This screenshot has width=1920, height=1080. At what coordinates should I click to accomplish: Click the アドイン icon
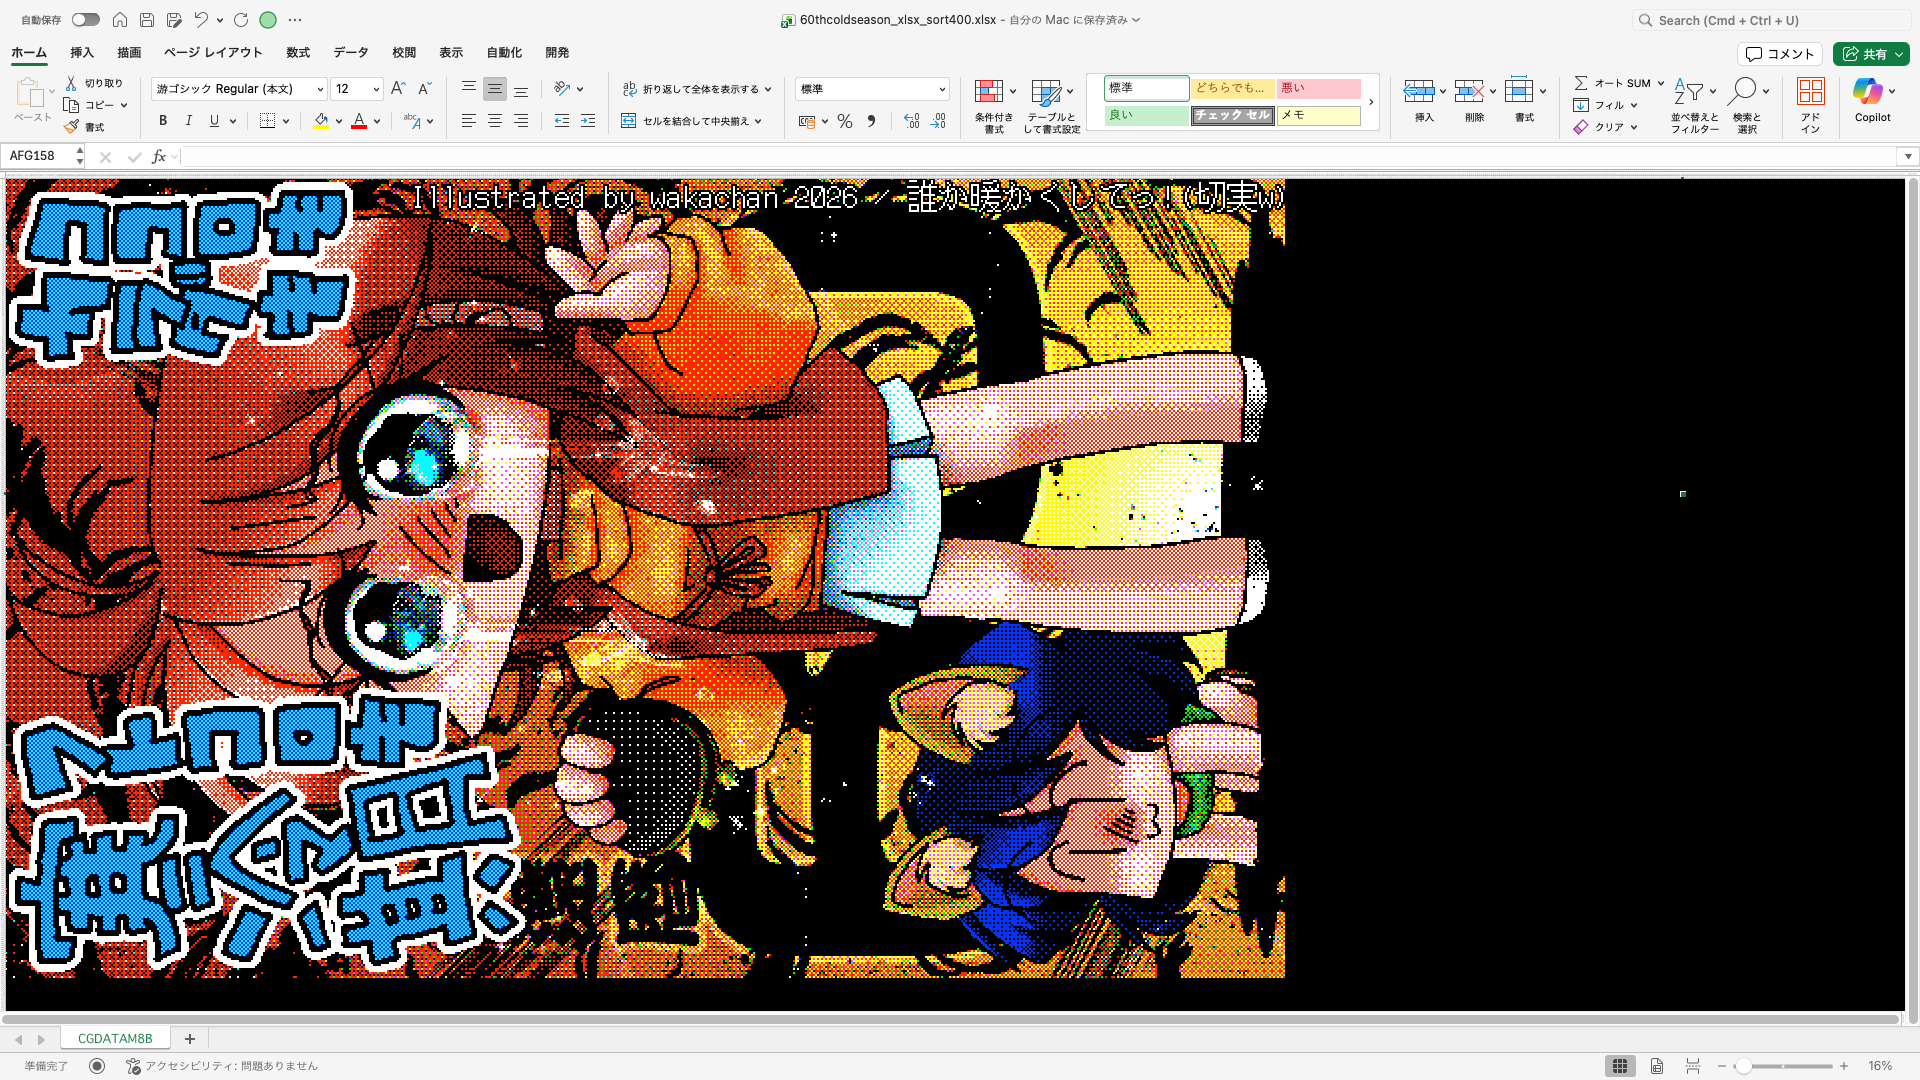(1810, 100)
